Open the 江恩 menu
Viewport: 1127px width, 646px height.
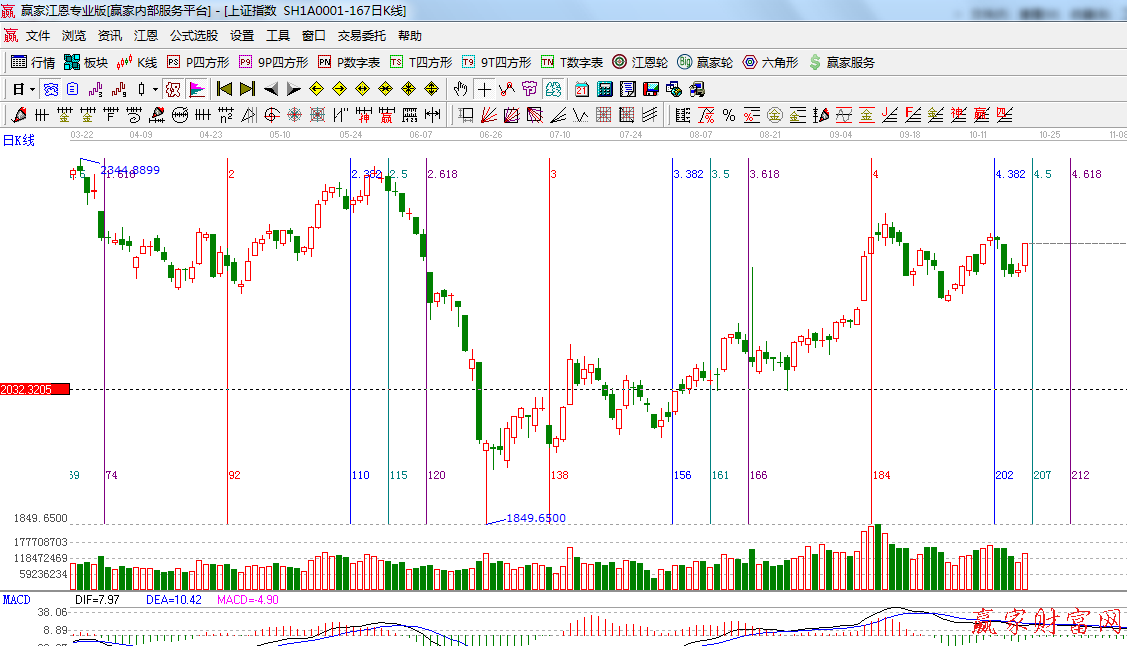146,35
